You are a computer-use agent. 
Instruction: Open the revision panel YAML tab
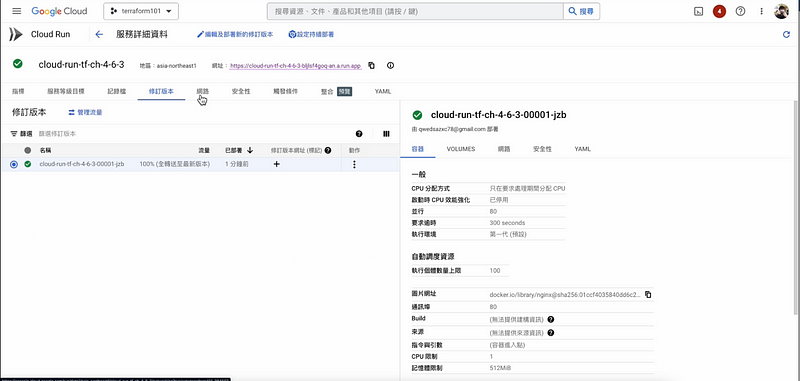pos(583,149)
